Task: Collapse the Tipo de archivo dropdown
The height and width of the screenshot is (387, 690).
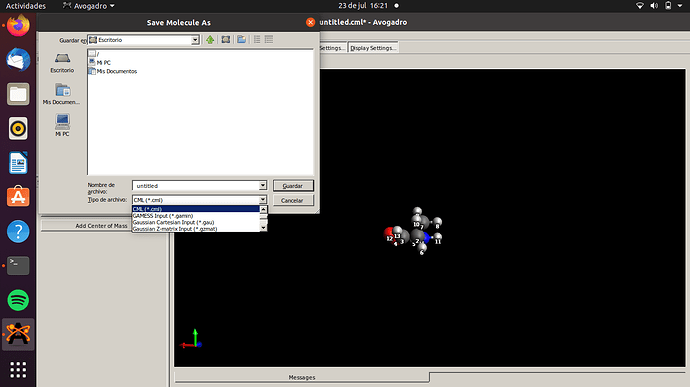Action: [263, 200]
